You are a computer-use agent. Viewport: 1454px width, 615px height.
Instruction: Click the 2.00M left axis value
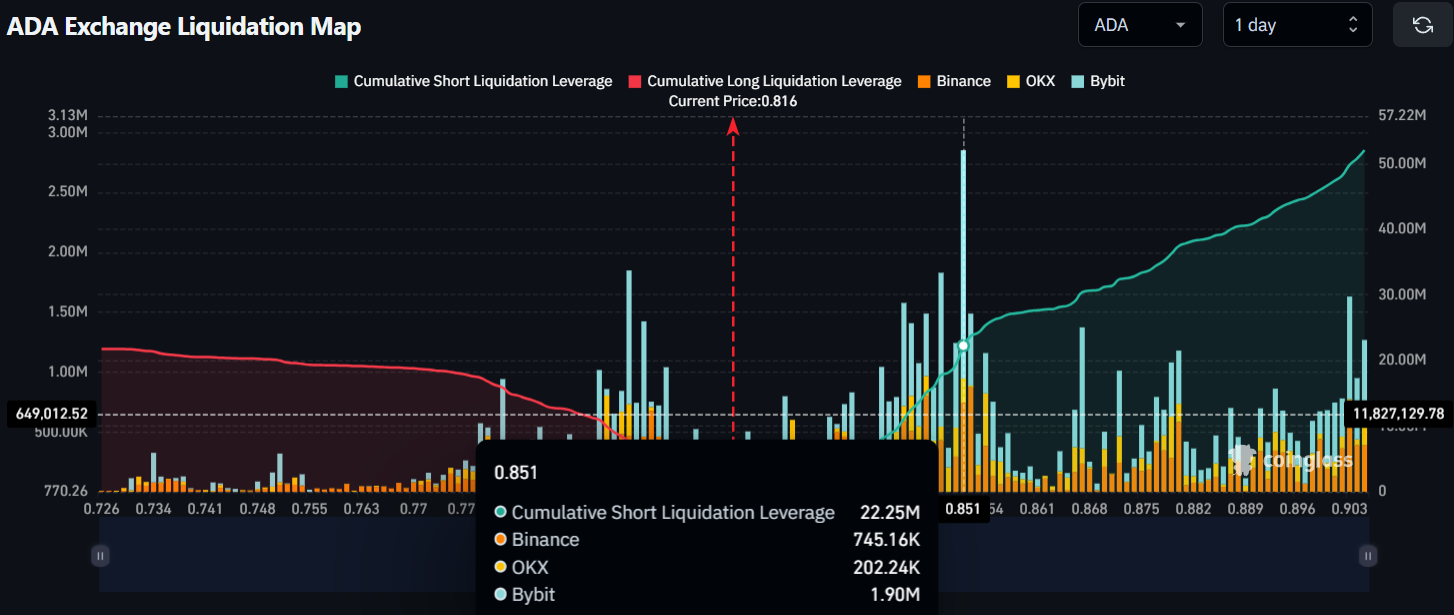(67, 251)
